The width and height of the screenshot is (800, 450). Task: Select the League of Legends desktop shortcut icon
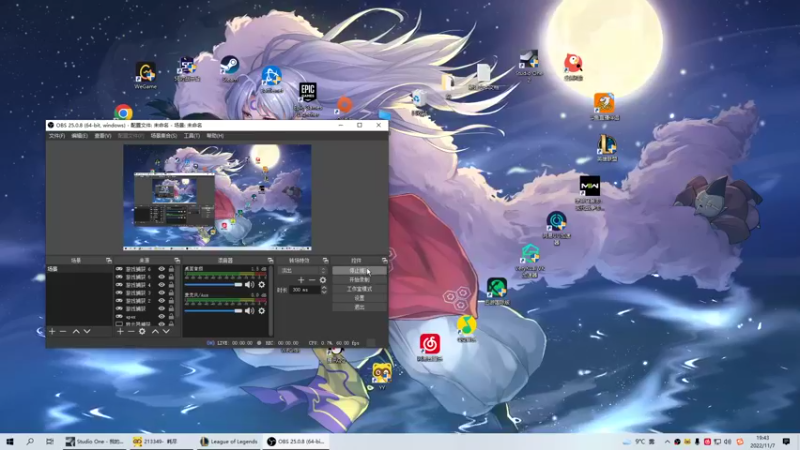[607, 148]
